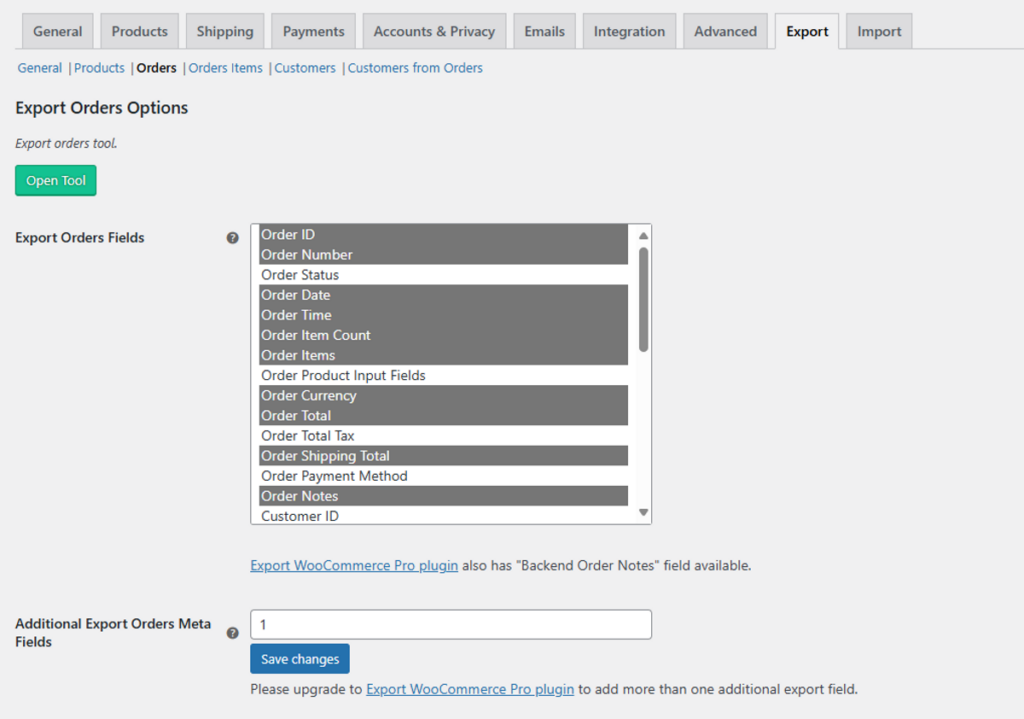
Task: Open Customers from Orders sub-section
Action: pyautogui.click(x=415, y=68)
